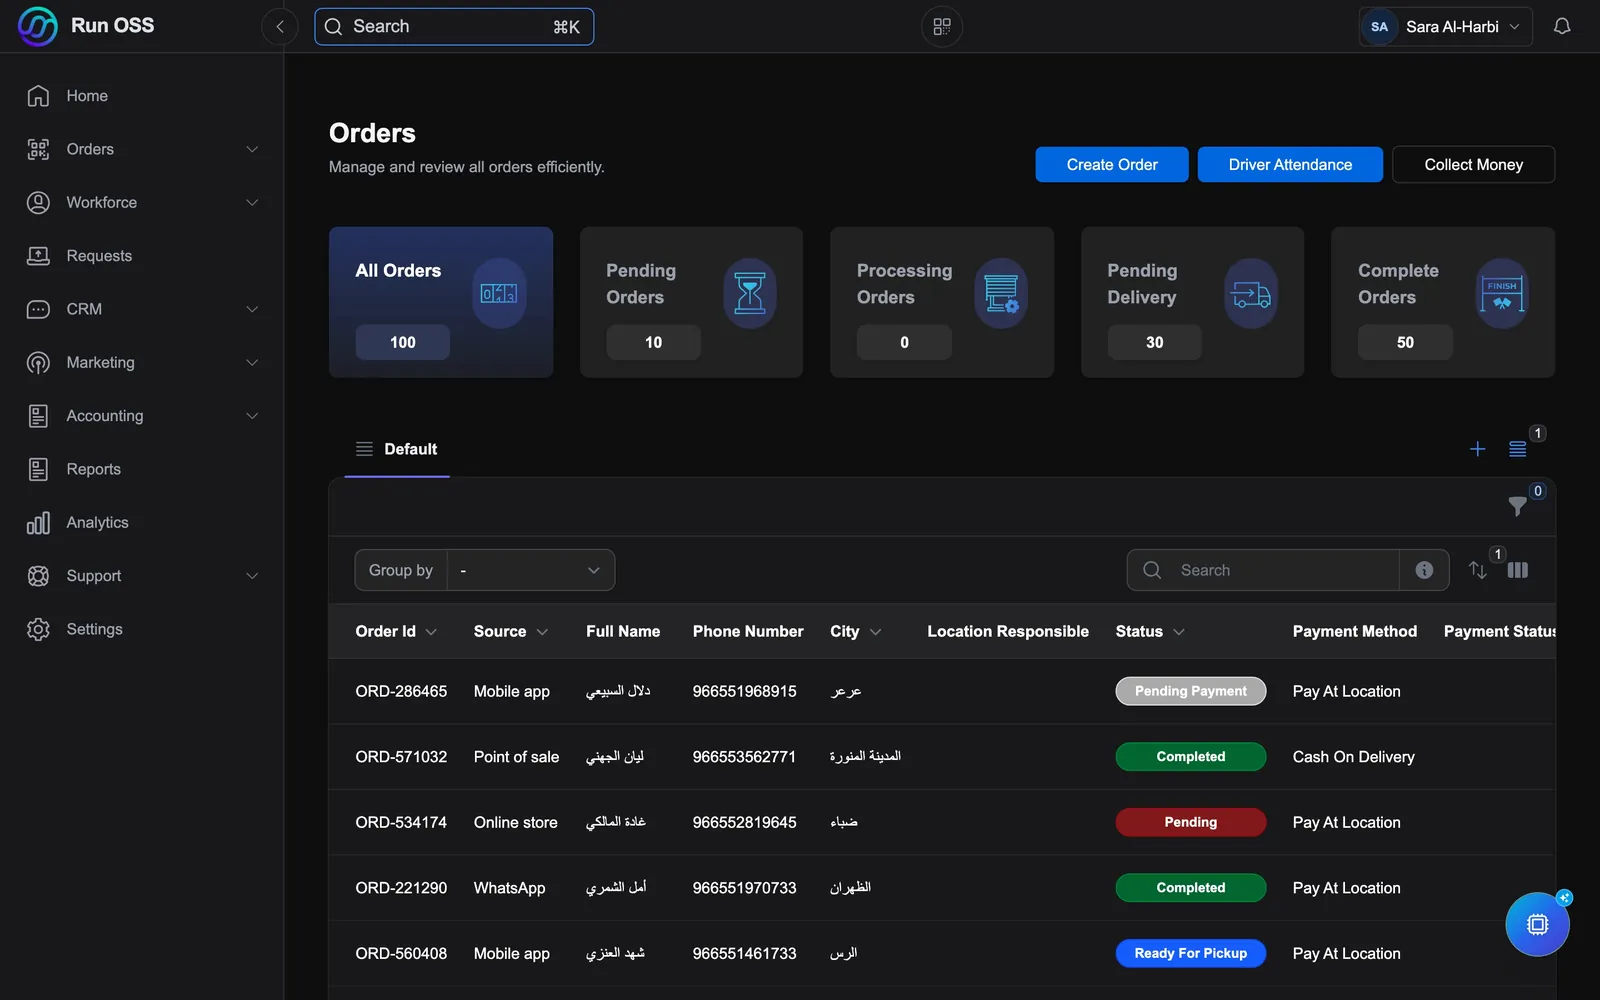Click the Run OSS logo icon
Screen dimensions: 1600x1000
[x=38, y=26]
